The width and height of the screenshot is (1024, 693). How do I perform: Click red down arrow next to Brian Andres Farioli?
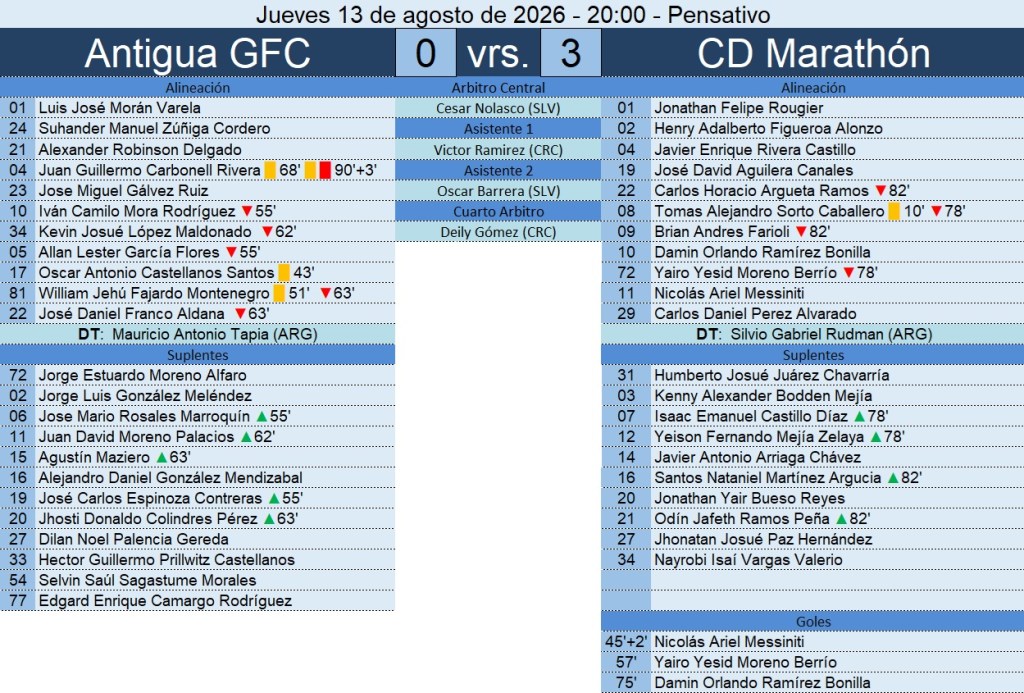[801, 232]
